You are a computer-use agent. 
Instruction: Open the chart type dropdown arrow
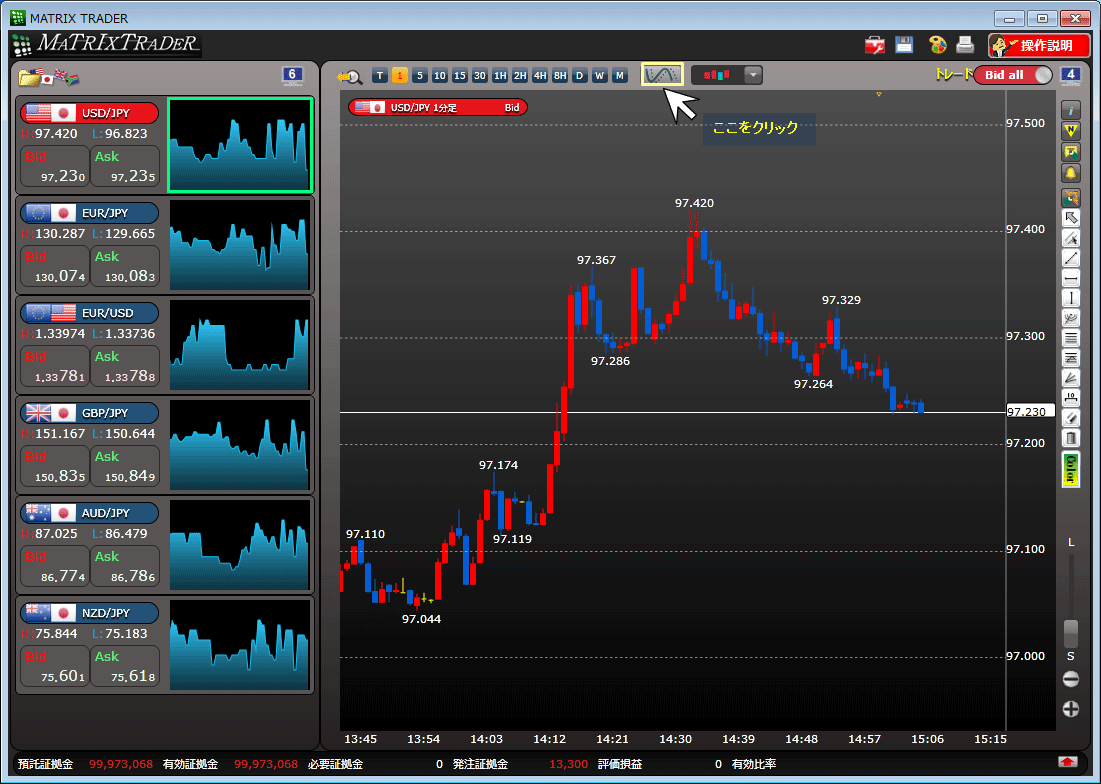click(753, 75)
